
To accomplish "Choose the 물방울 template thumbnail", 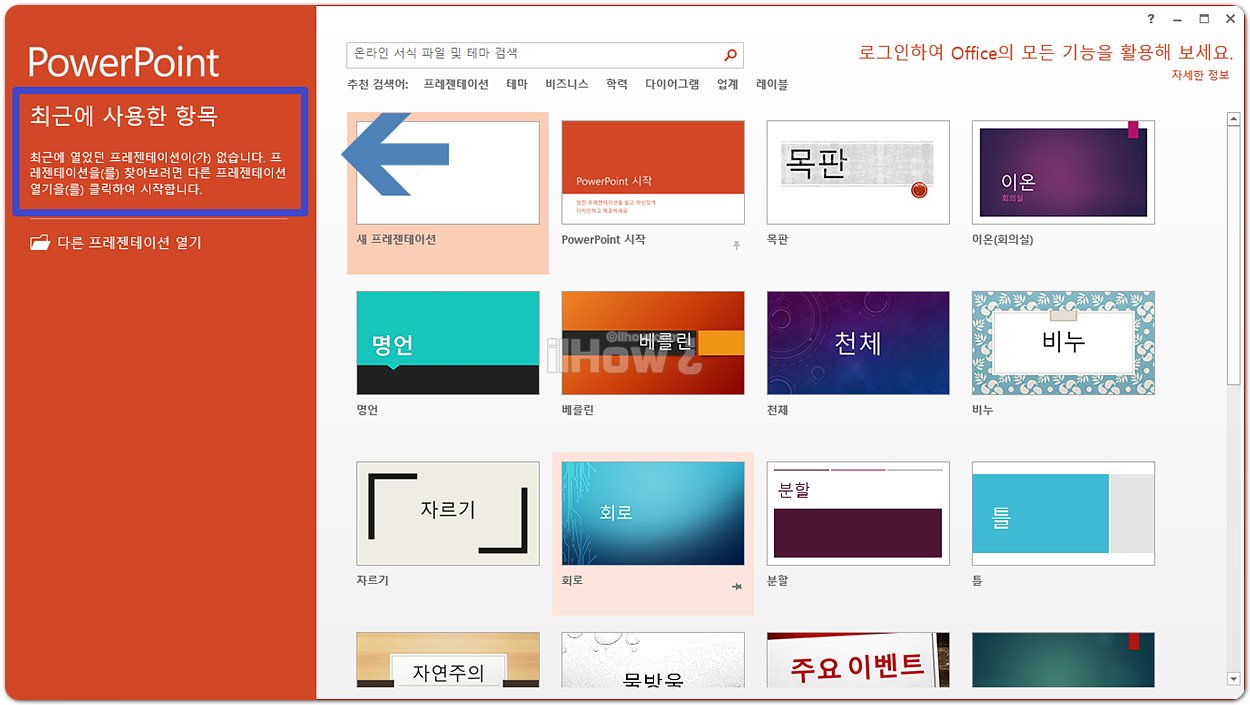I will point(653,660).
